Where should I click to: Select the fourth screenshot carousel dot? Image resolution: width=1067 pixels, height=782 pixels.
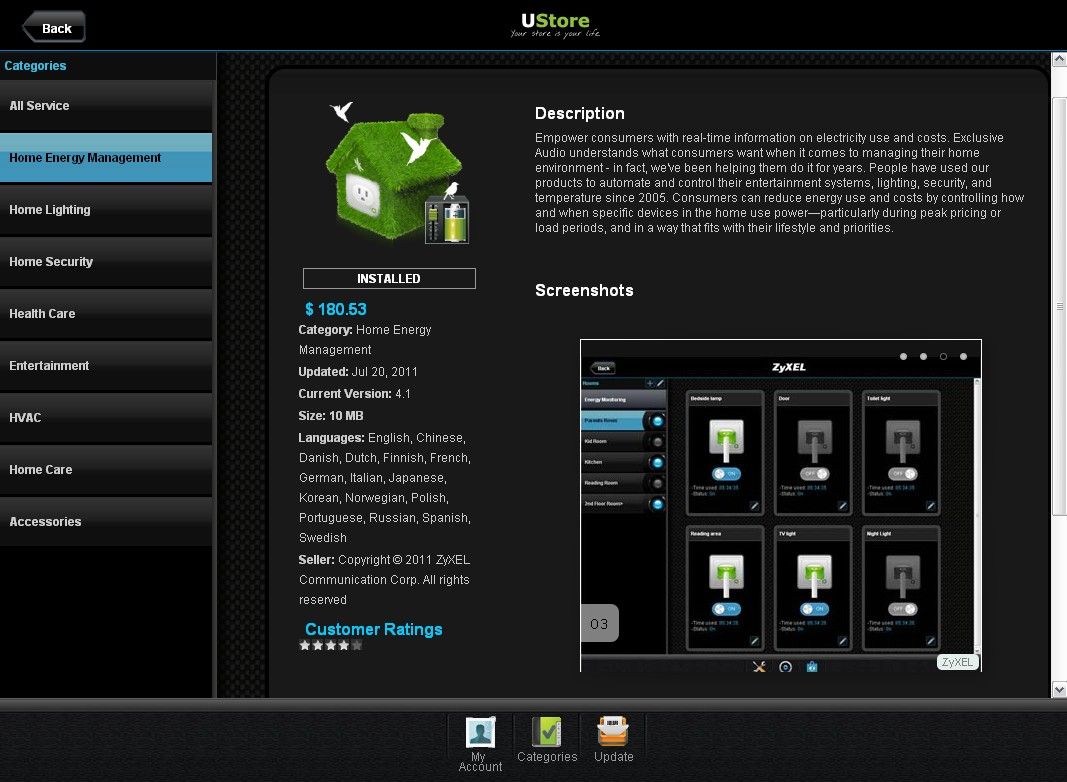964,357
